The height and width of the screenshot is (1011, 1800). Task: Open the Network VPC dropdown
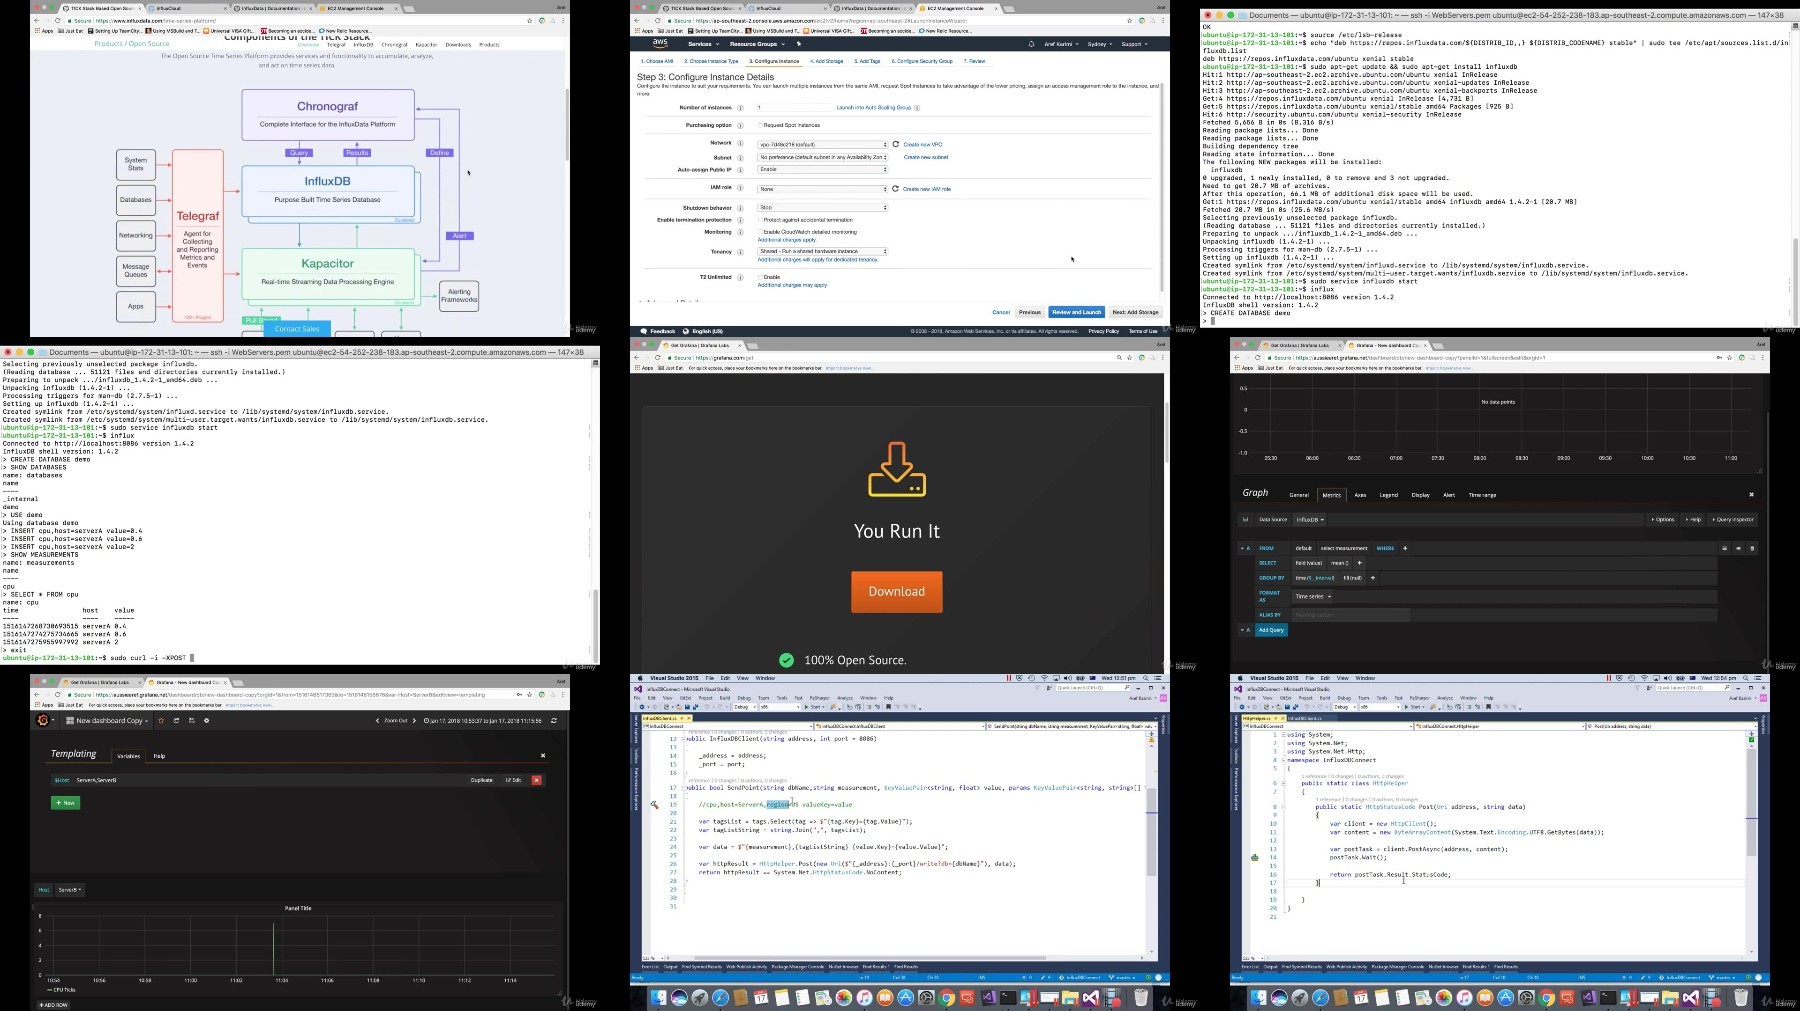(x=822, y=144)
